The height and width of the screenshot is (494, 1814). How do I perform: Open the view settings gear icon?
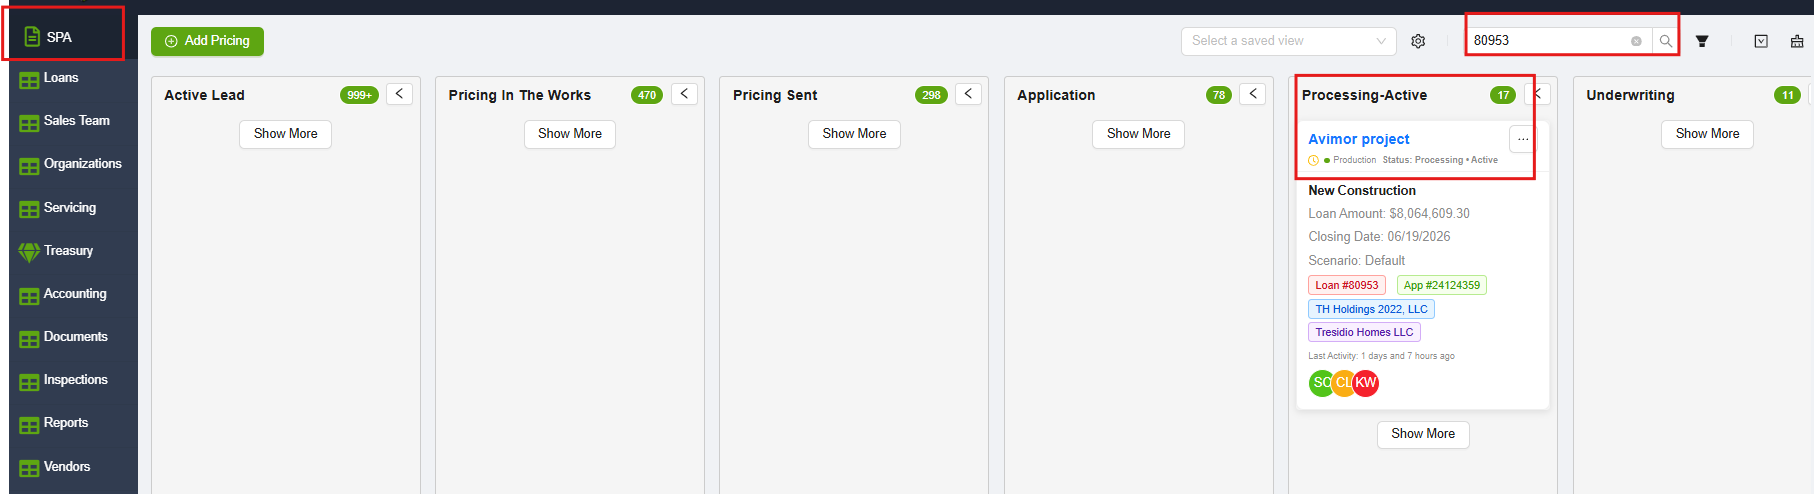[1418, 41]
